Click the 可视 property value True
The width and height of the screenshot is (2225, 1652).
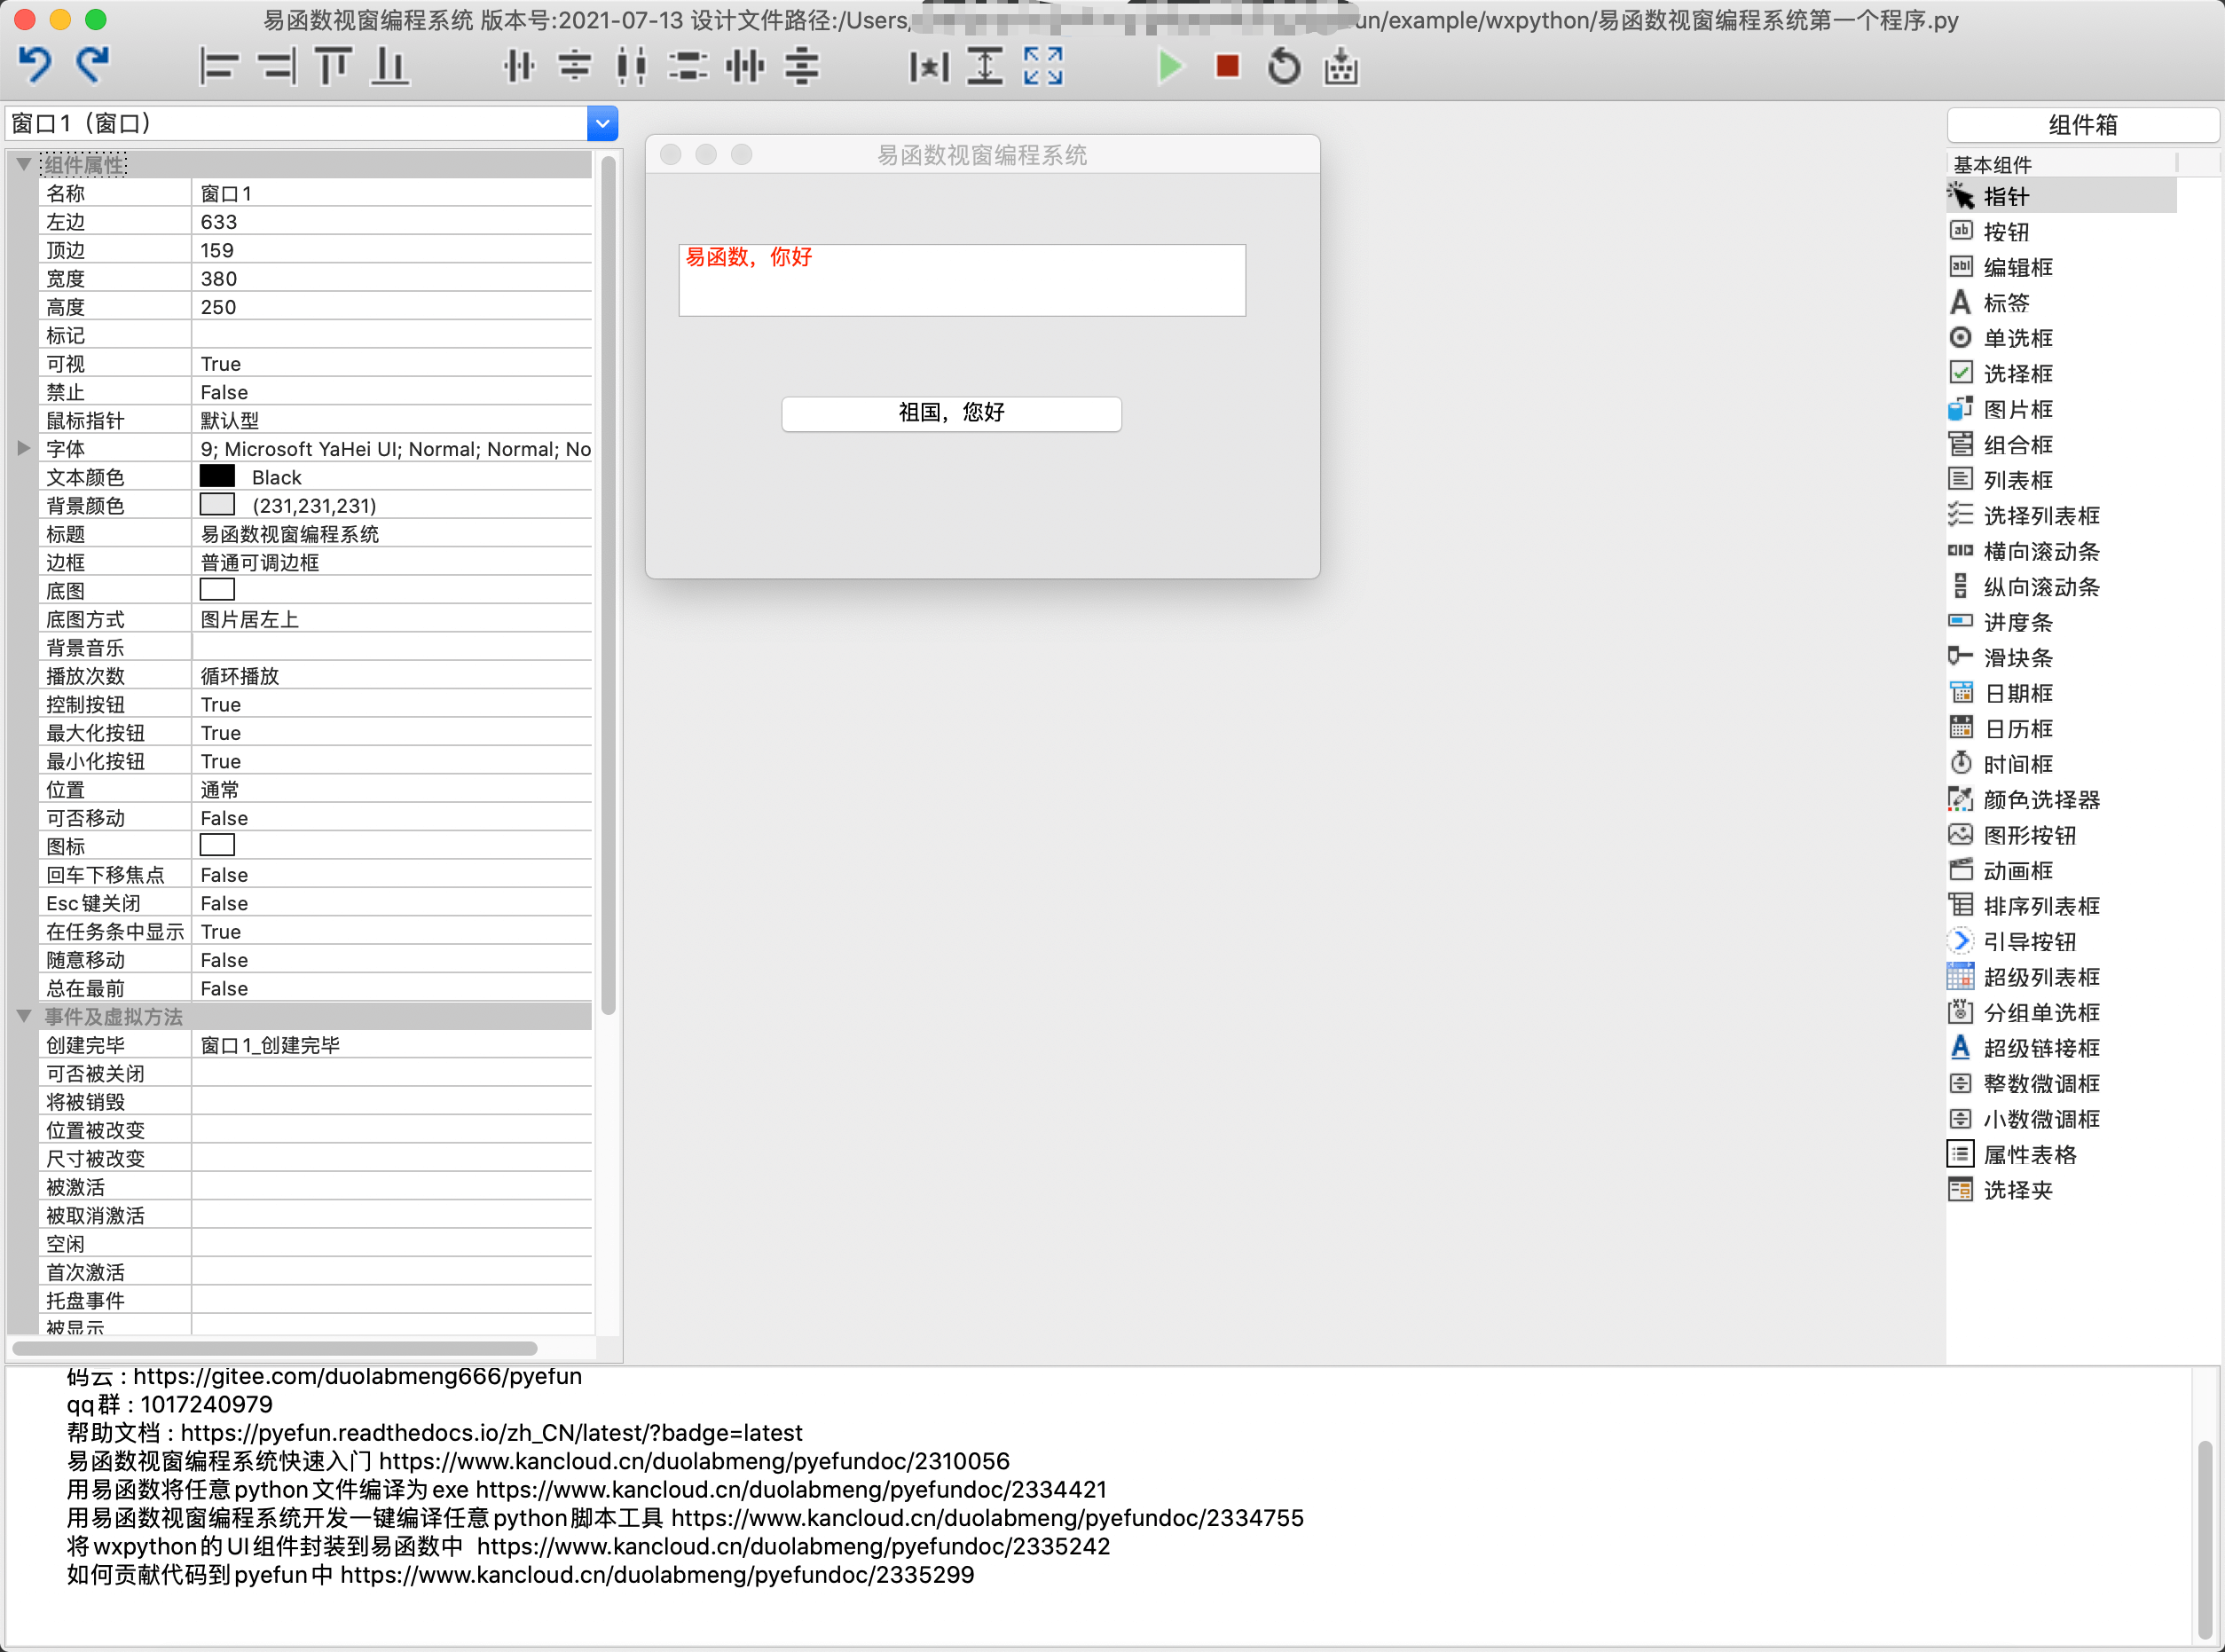click(x=392, y=363)
